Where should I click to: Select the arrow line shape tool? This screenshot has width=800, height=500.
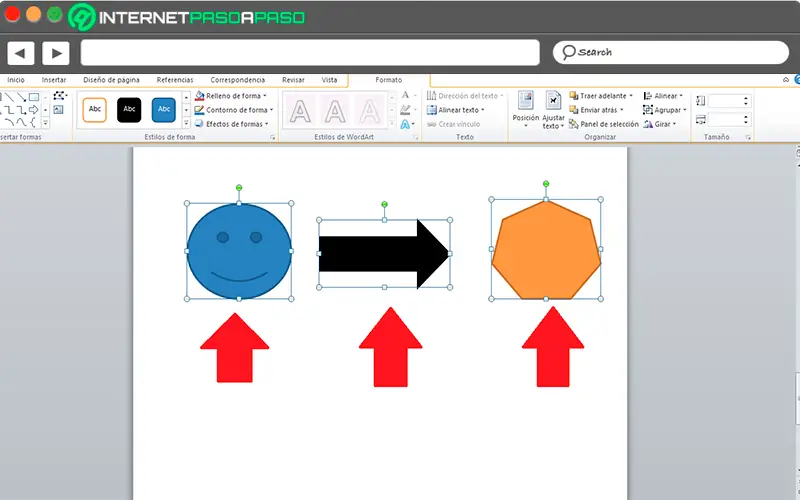pos(21,97)
